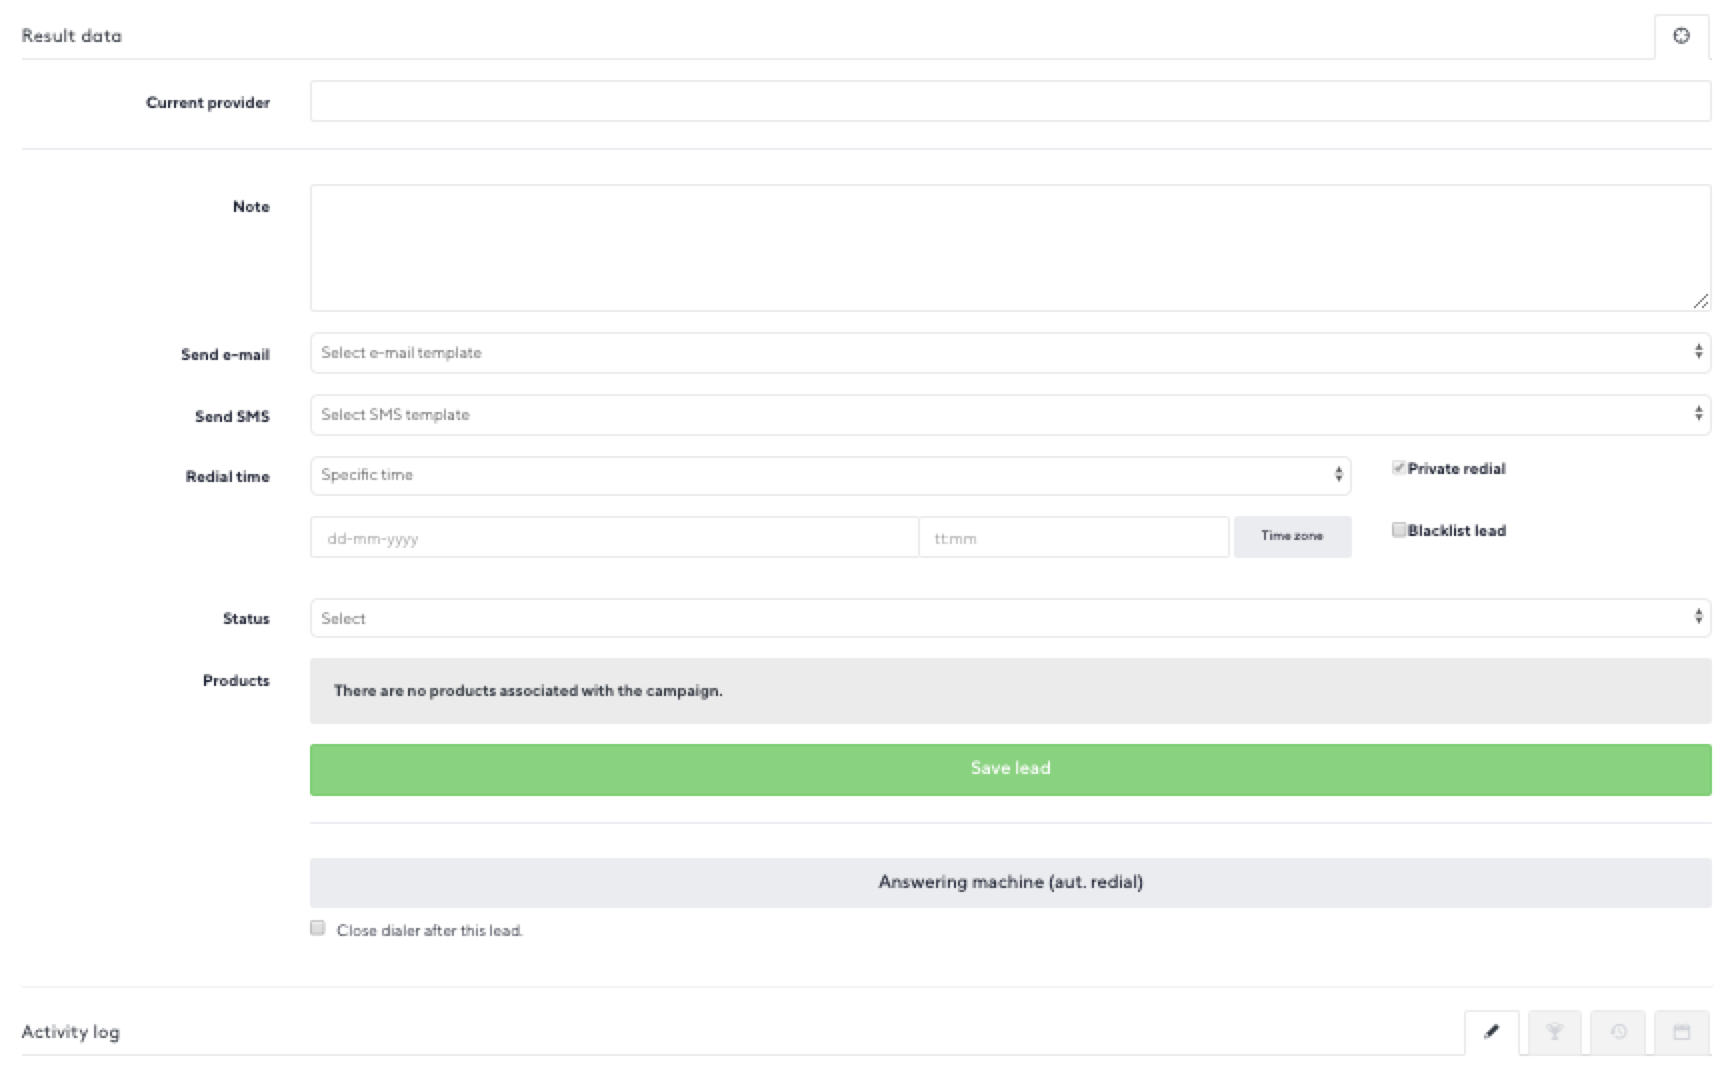Click the 'Status' field label
This screenshot has width=1726, height=1092.
pos(246,619)
